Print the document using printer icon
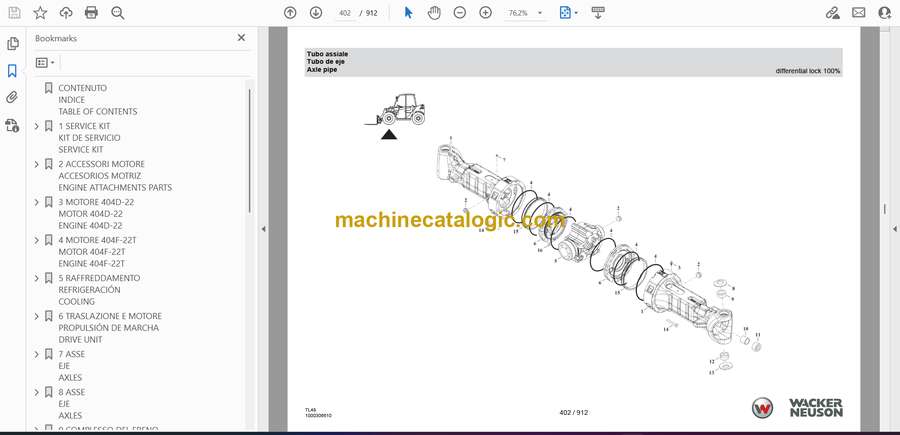 click(92, 13)
